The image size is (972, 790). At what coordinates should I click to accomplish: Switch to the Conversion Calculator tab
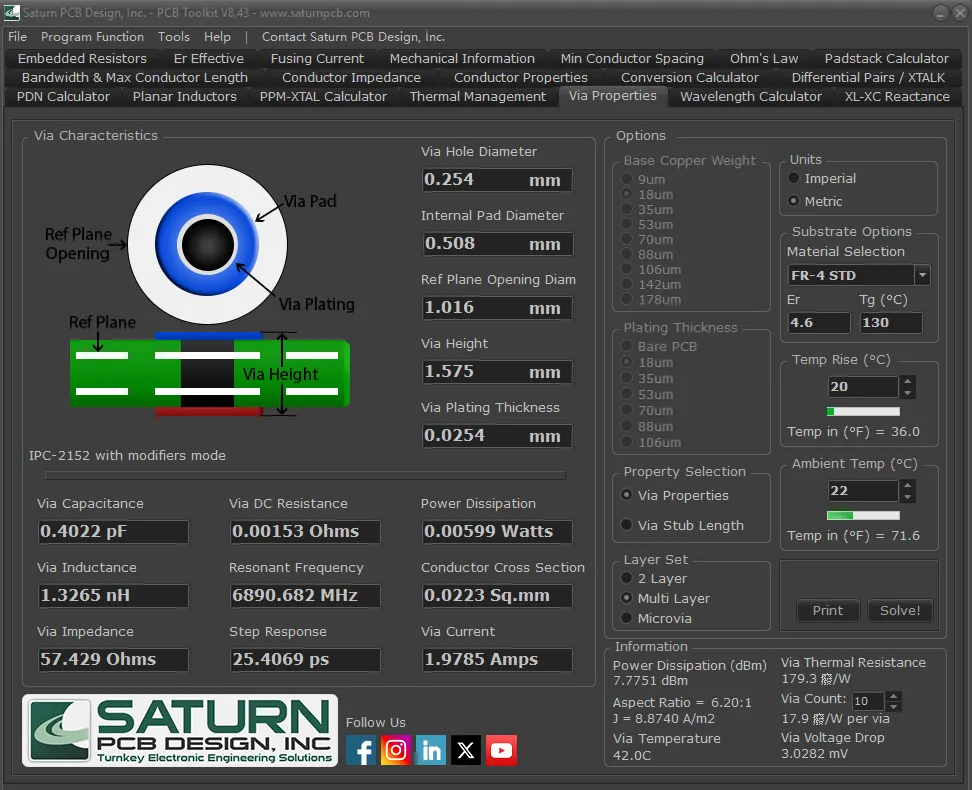[x=689, y=78]
